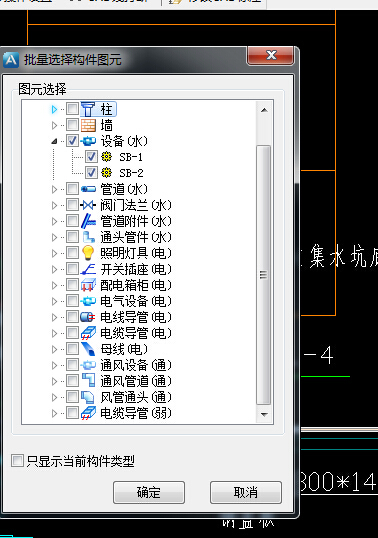Select the 通风设备(通) tree label
The image size is (378, 538).
coord(135,365)
